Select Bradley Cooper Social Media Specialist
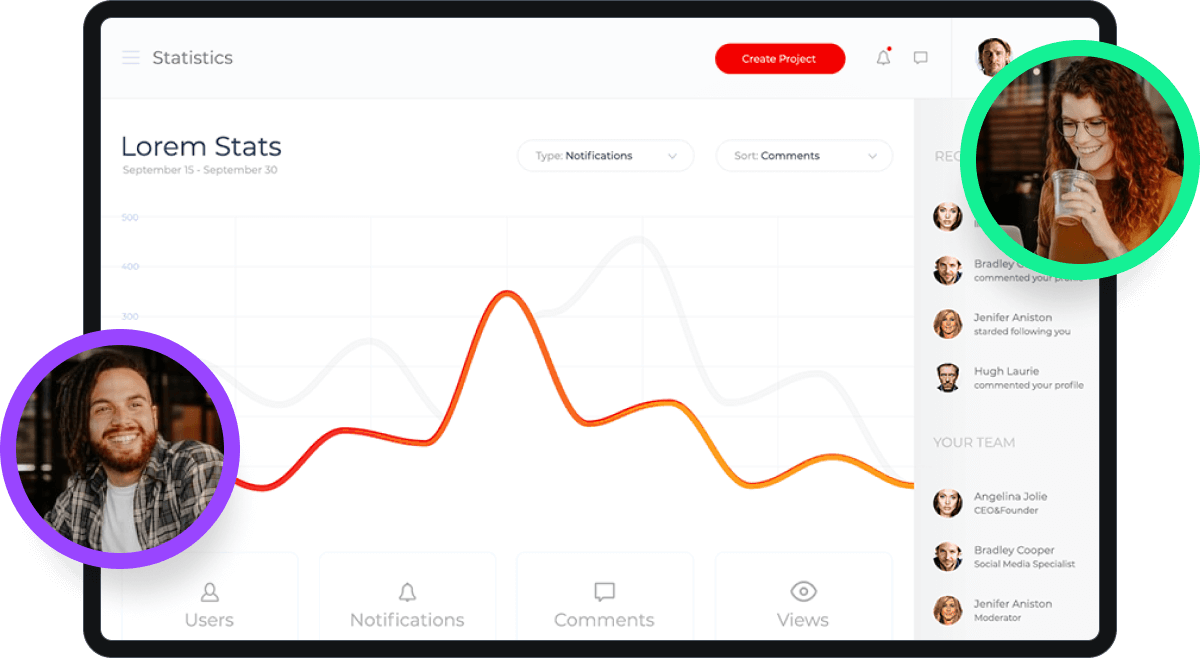1200x658 pixels. point(1010,557)
